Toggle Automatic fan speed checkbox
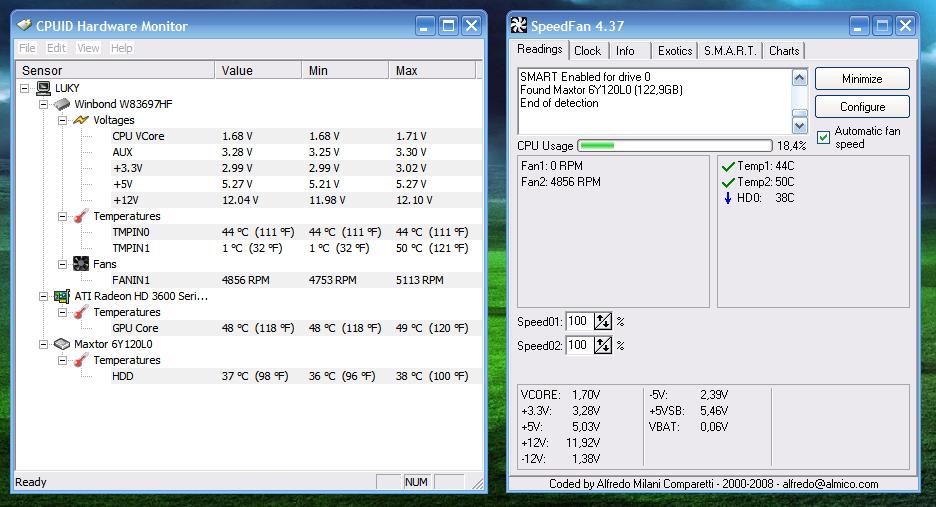This screenshot has width=936, height=507. 823,137
